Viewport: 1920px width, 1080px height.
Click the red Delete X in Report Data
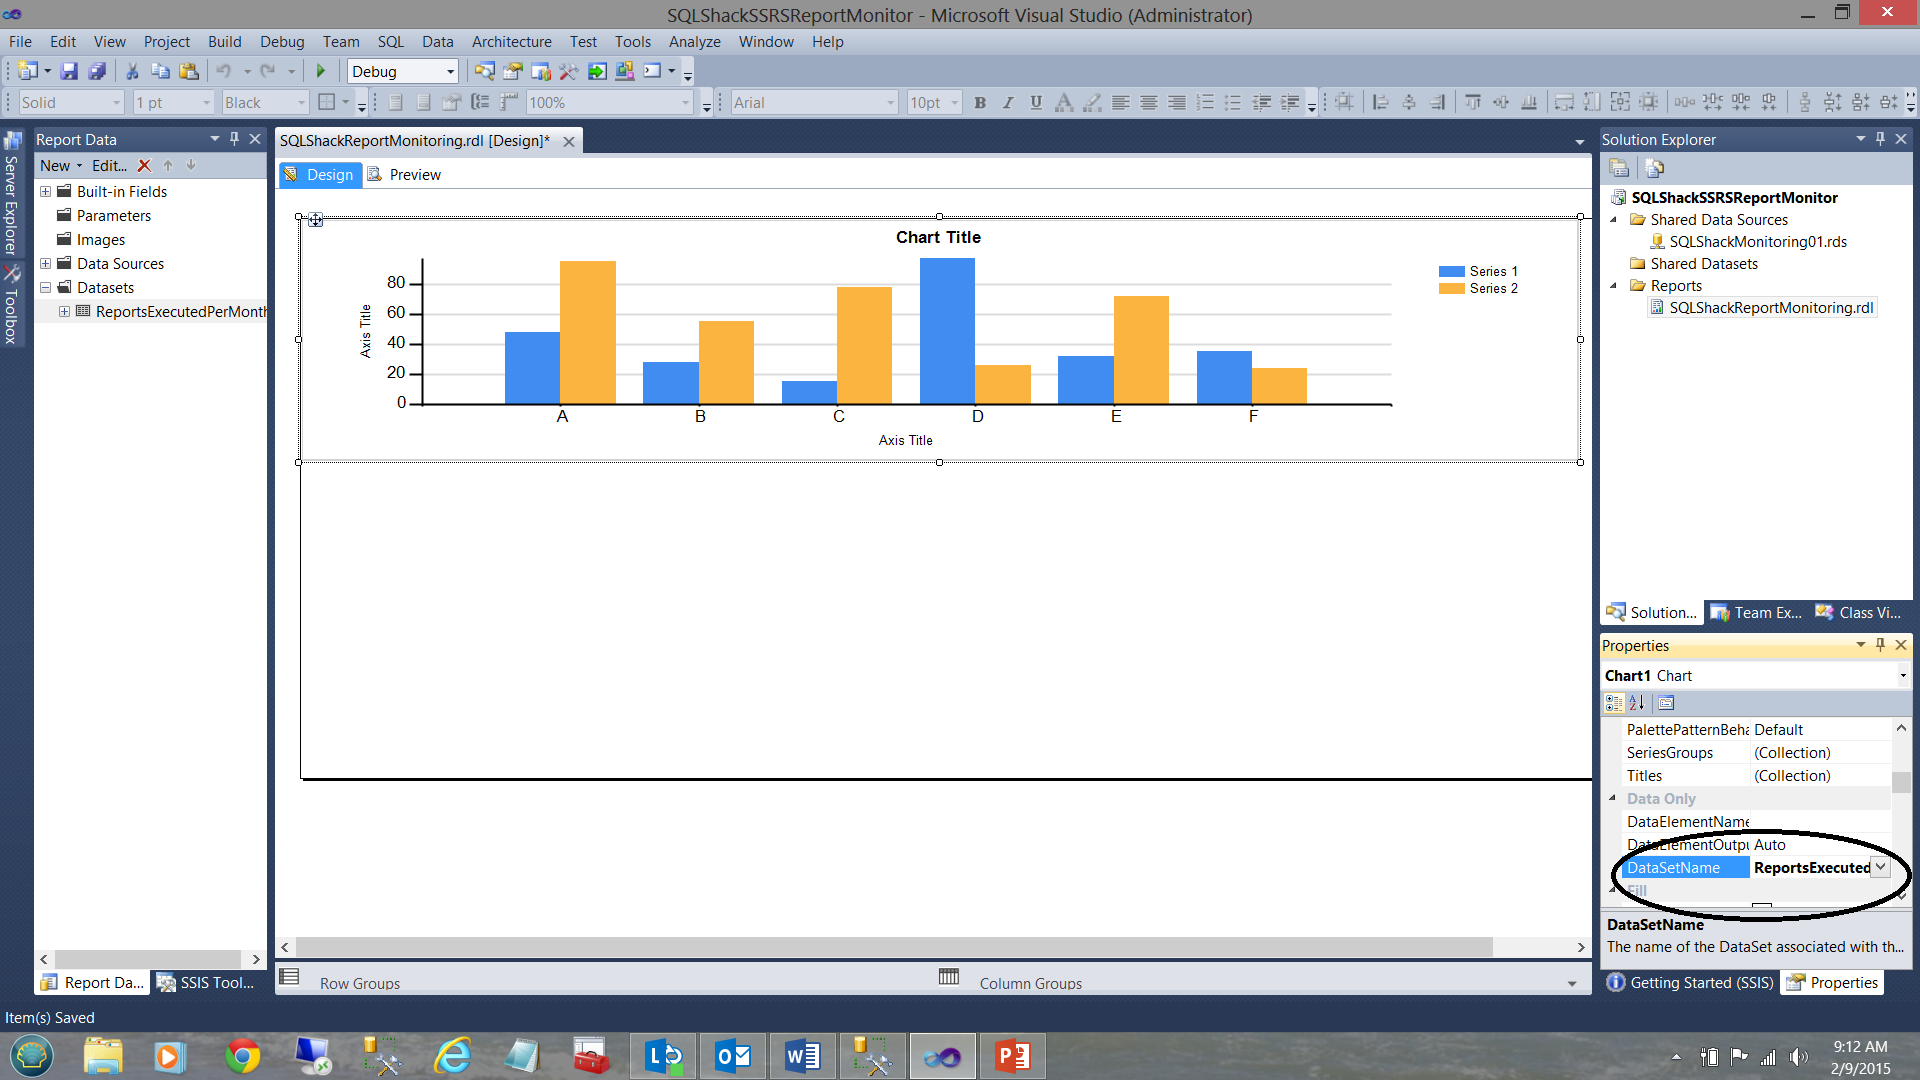click(144, 166)
